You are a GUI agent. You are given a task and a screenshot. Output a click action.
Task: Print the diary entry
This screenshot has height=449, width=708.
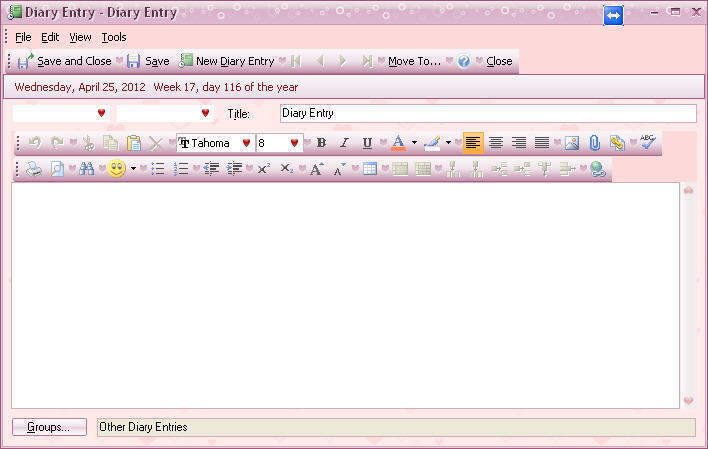click(34, 169)
